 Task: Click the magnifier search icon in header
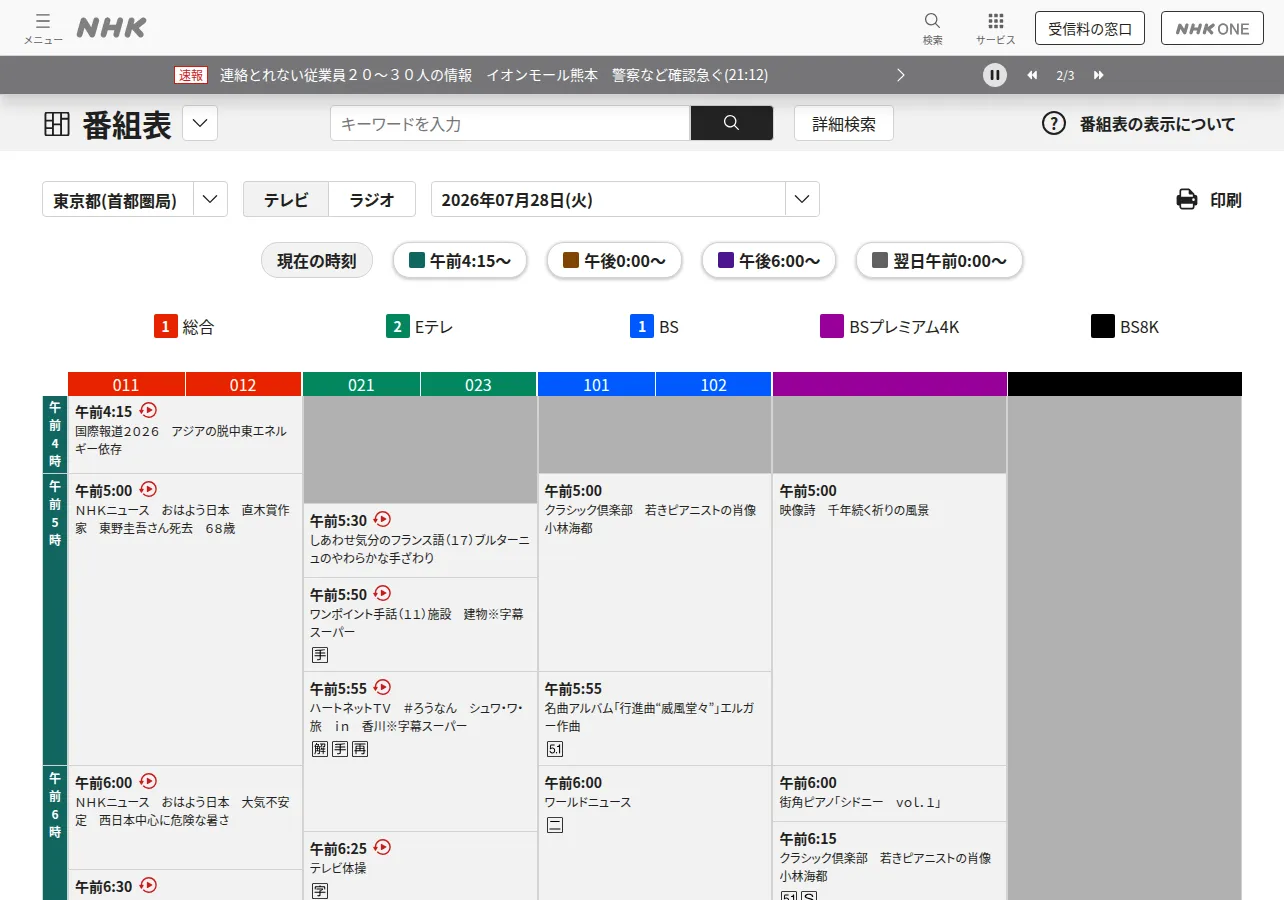click(932, 21)
